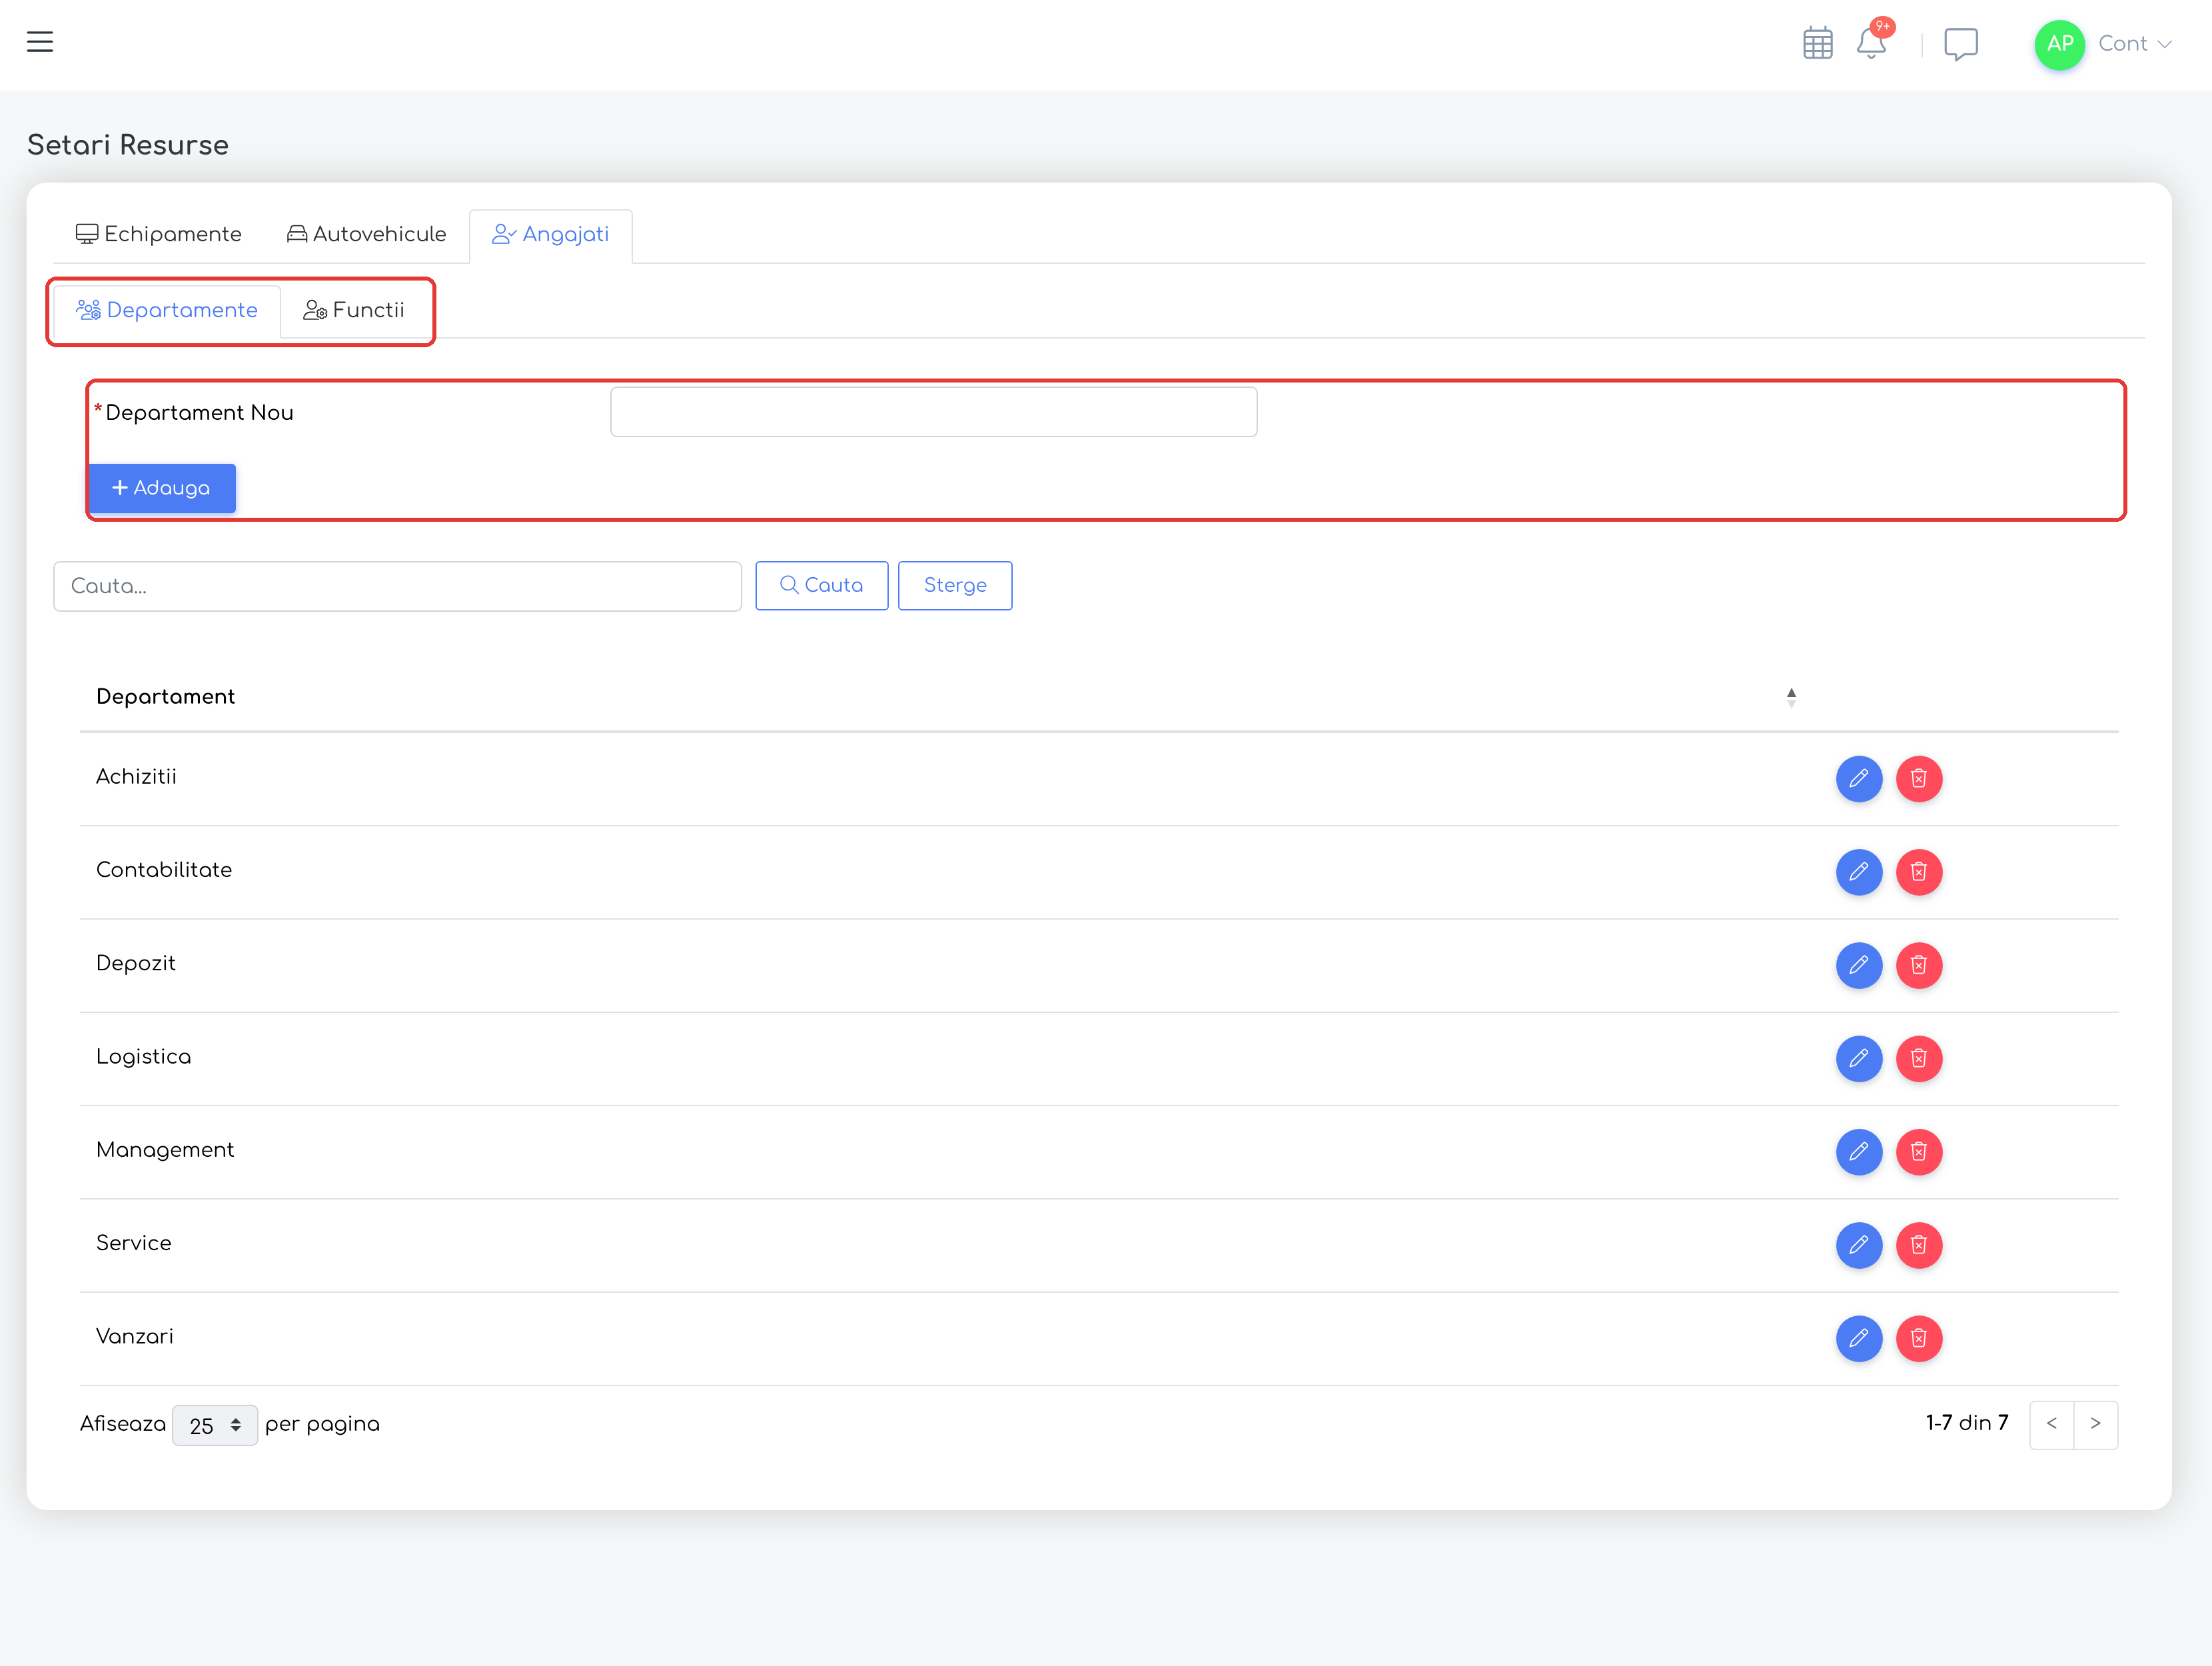Switch to the Autovehicule tab
The image size is (2212, 1666).
[366, 234]
